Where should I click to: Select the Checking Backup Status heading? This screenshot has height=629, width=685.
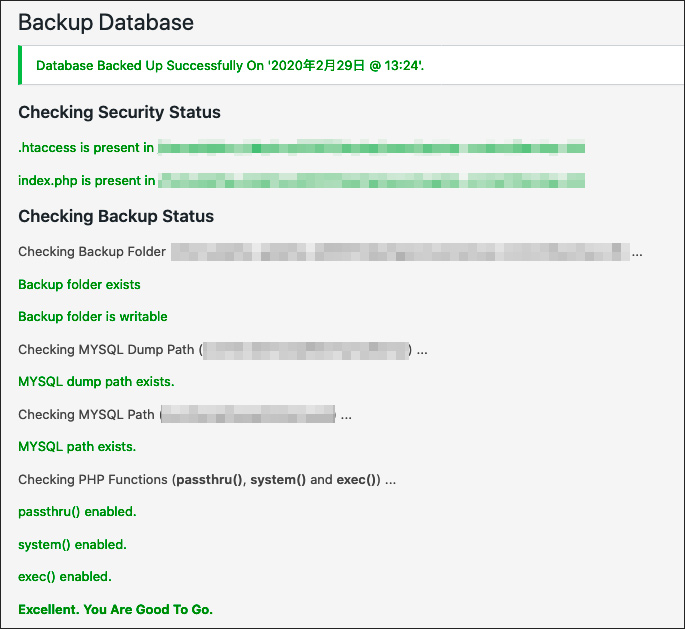(x=116, y=216)
